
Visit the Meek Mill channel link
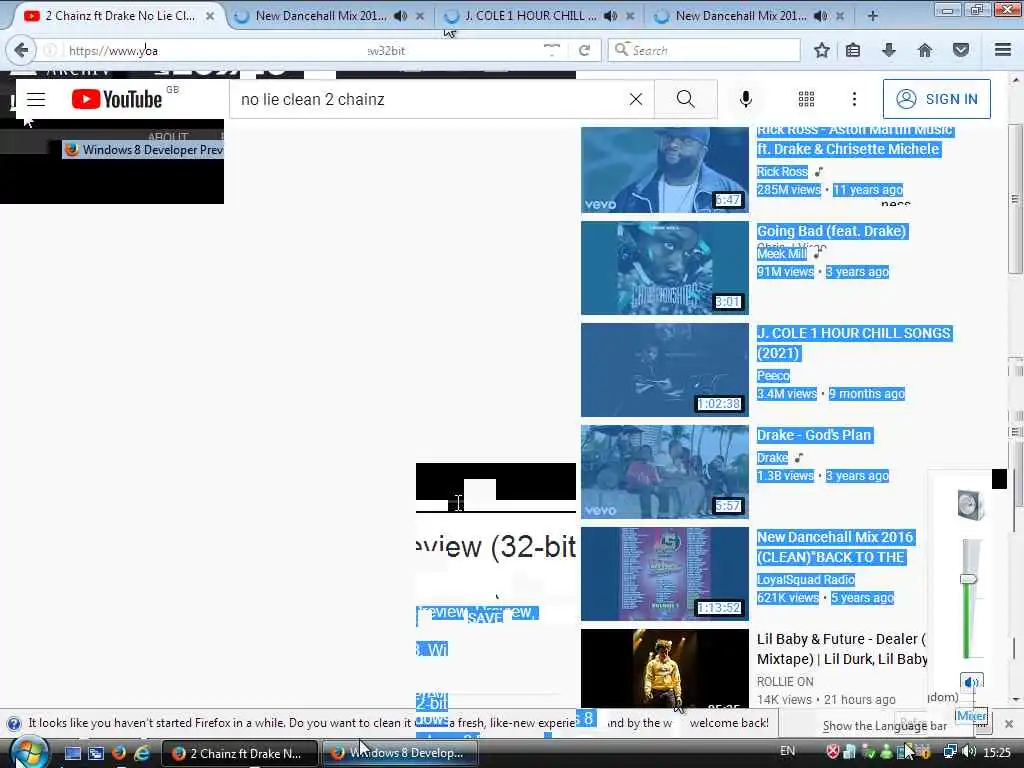pos(782,253)
